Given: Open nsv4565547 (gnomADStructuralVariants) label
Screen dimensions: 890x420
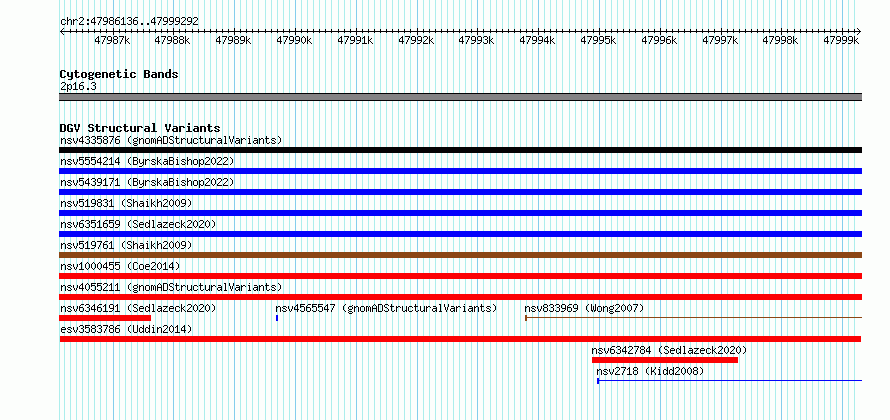Looking at the screenshot, I should point(386,308).
